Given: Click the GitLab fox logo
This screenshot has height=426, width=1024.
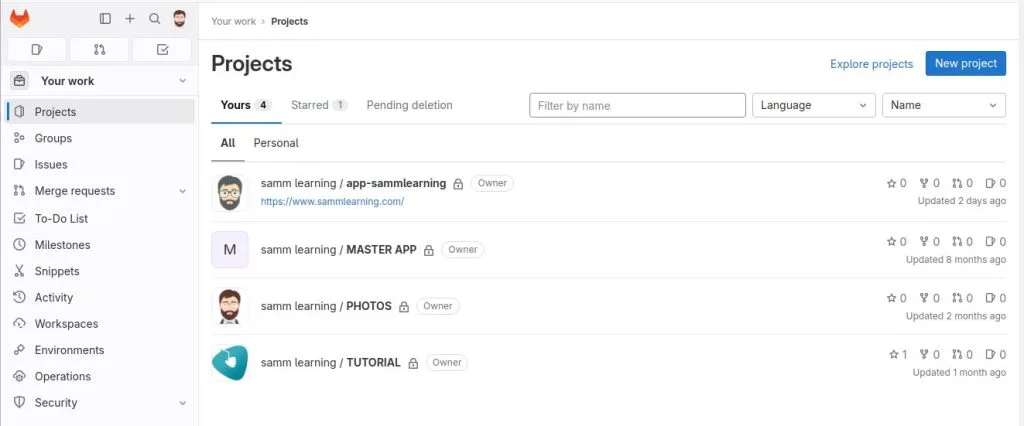Looking at the screenshot, I should (20, 19).
